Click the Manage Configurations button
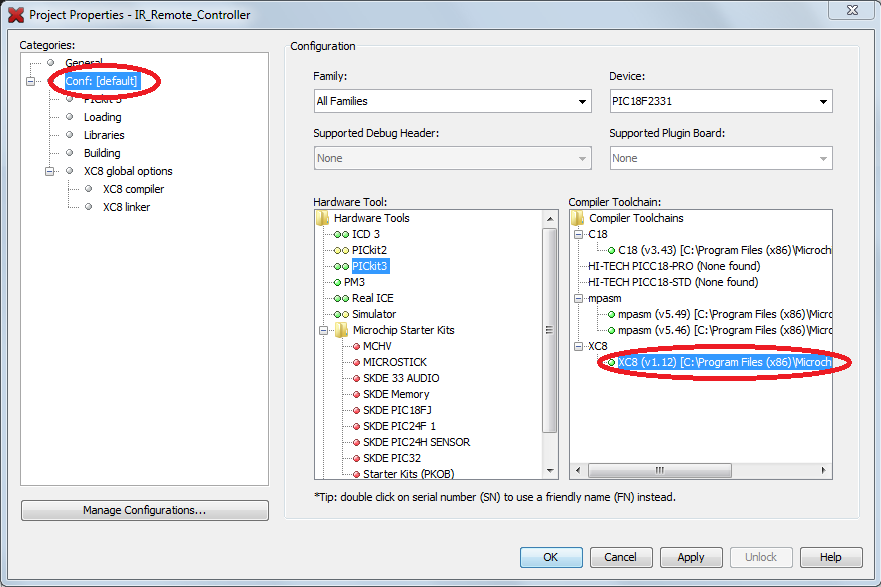 (144, 510)
